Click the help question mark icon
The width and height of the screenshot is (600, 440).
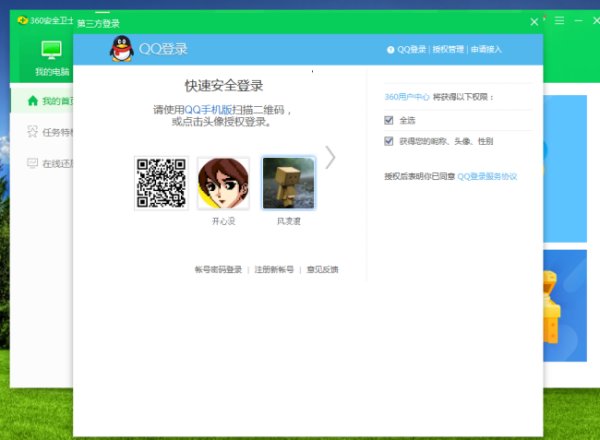pos(390,50)
